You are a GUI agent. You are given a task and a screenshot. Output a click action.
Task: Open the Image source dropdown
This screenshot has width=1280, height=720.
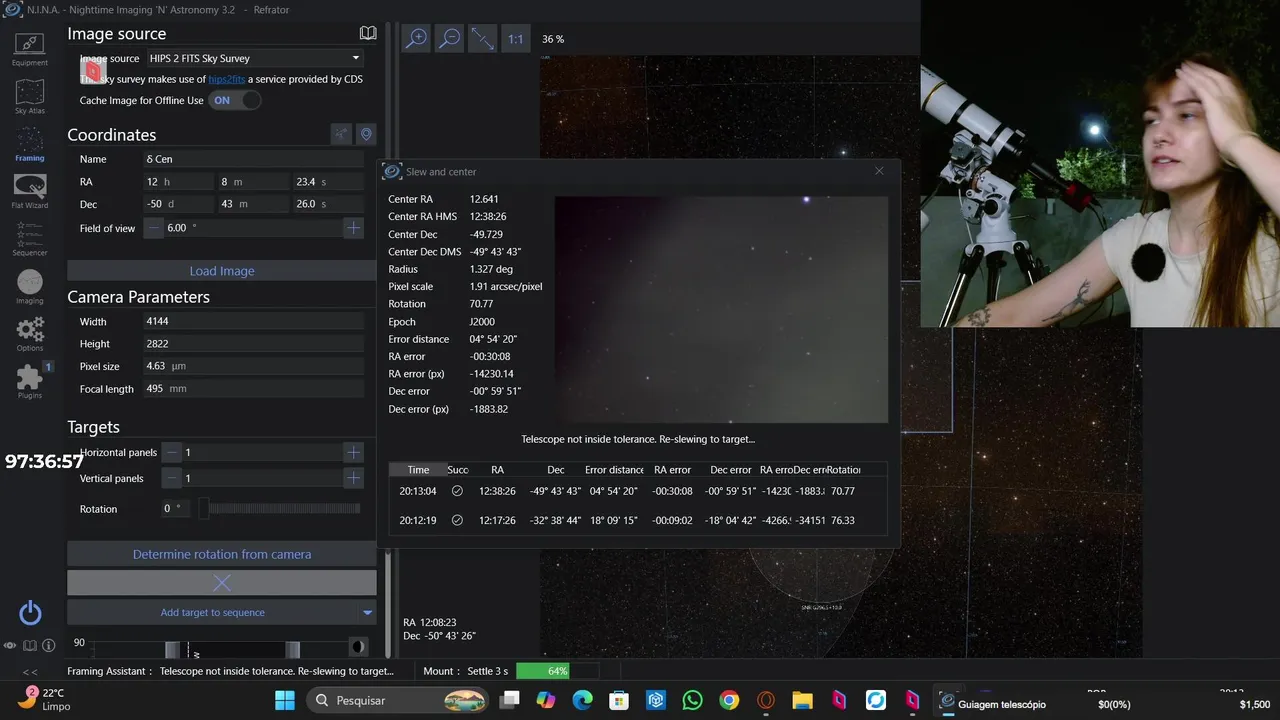(255, 58)
